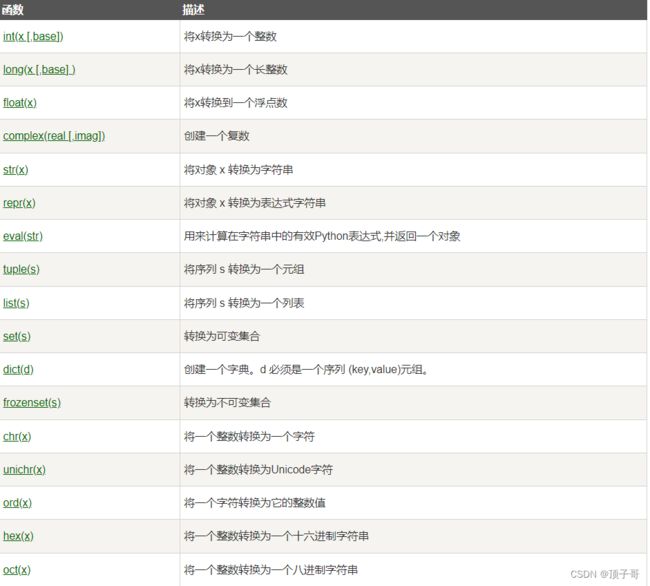The width and height of the screenshot is (650, 586).
Task: Select the text 将x转换为一个整数
Action: click(x=230, y=36)
